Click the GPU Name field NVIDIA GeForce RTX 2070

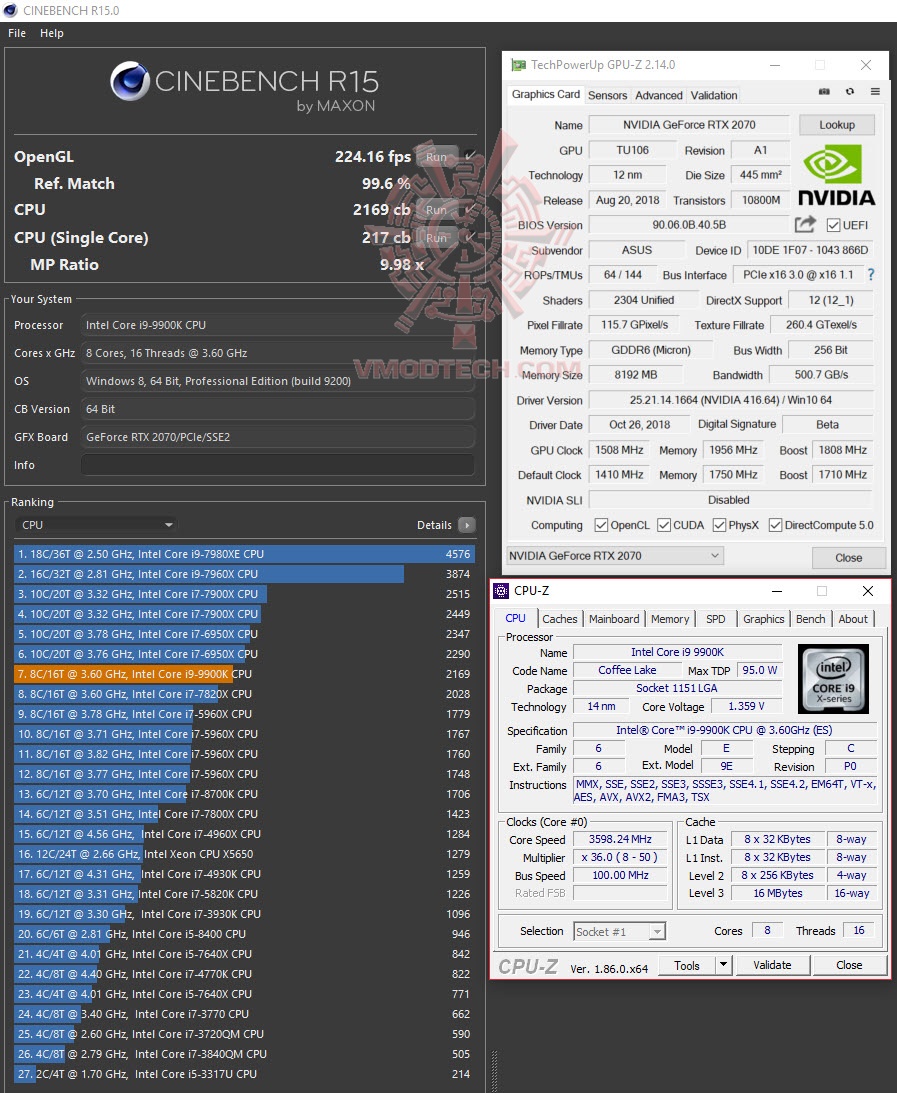[689, 125]
